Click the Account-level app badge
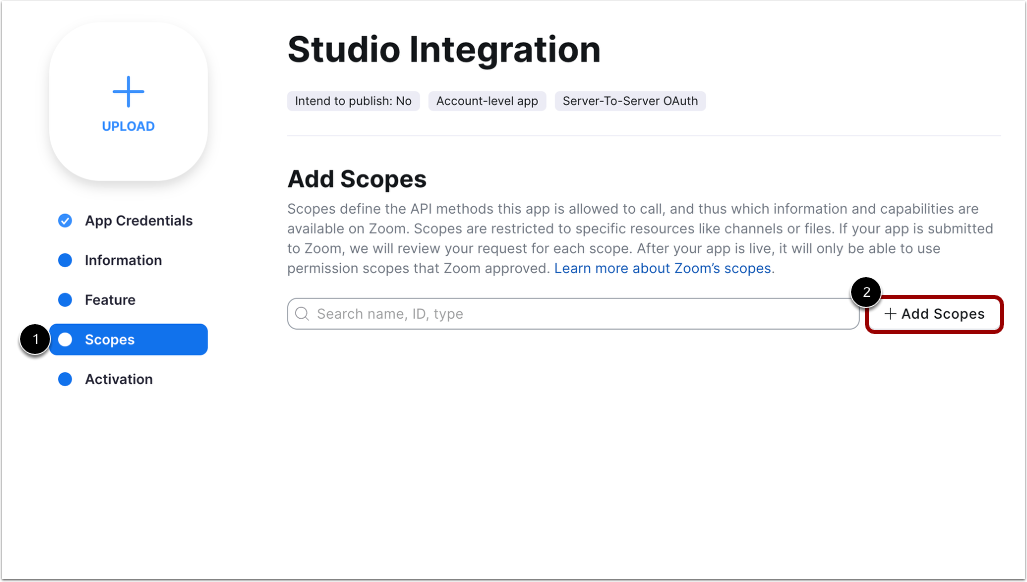 pyautogui.click(x=487, y=100)
